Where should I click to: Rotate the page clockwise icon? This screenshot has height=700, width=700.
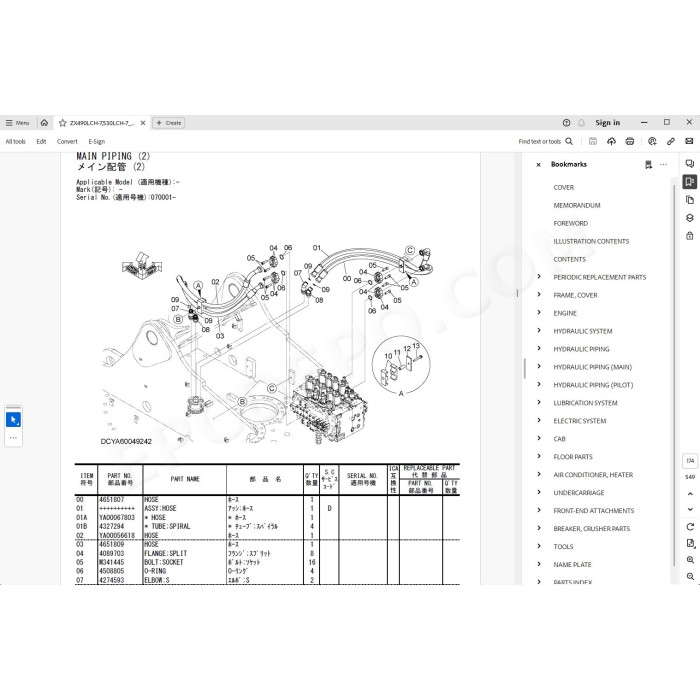[690, 527]
